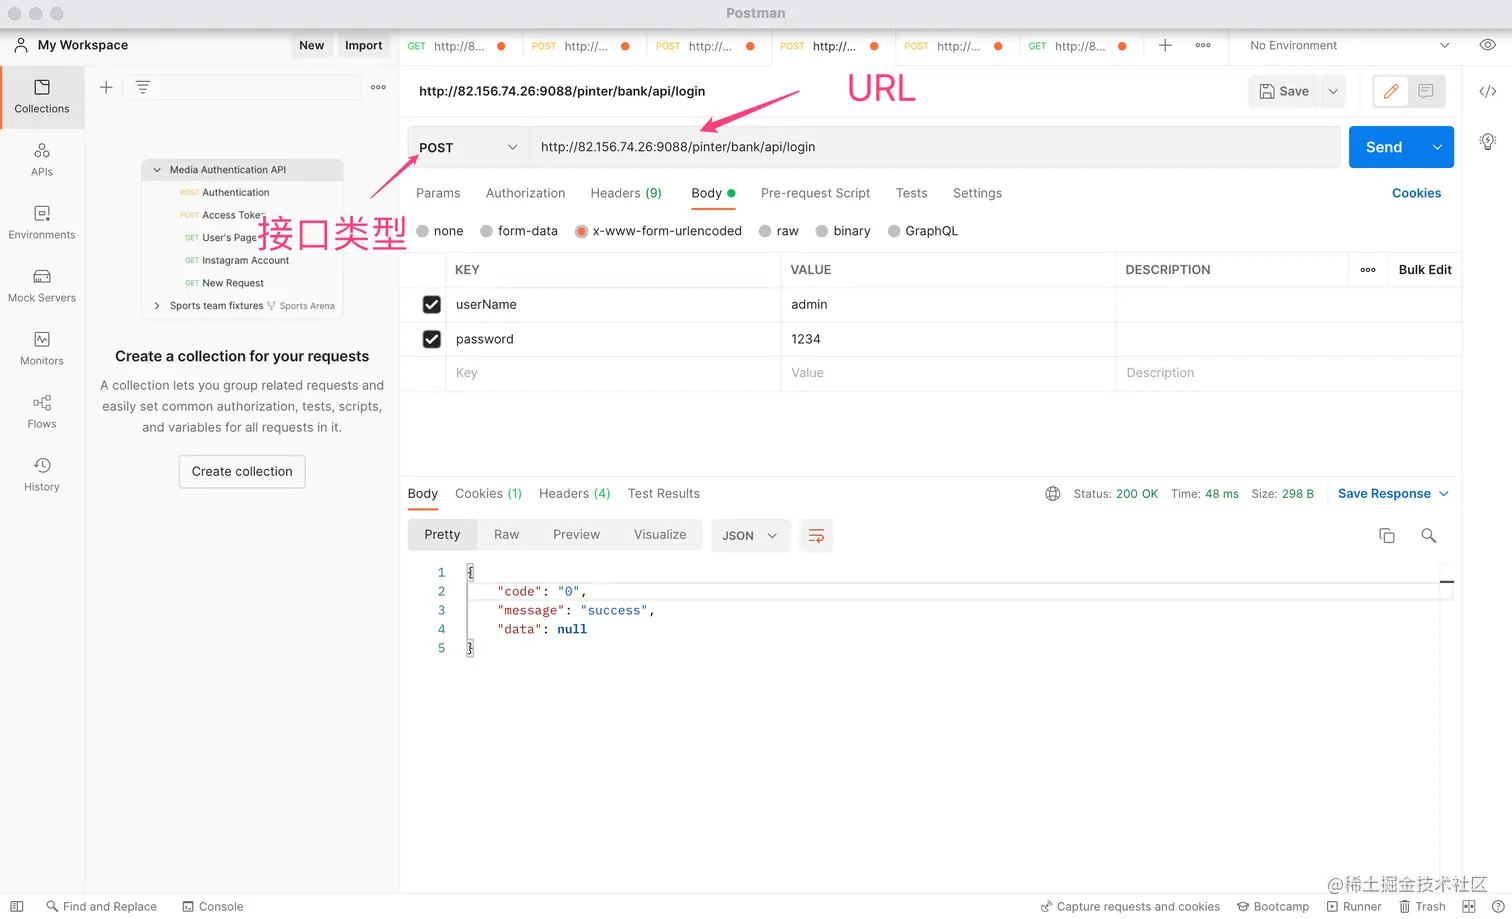Expand the Sports team fixtures collection

coord(157,306)
